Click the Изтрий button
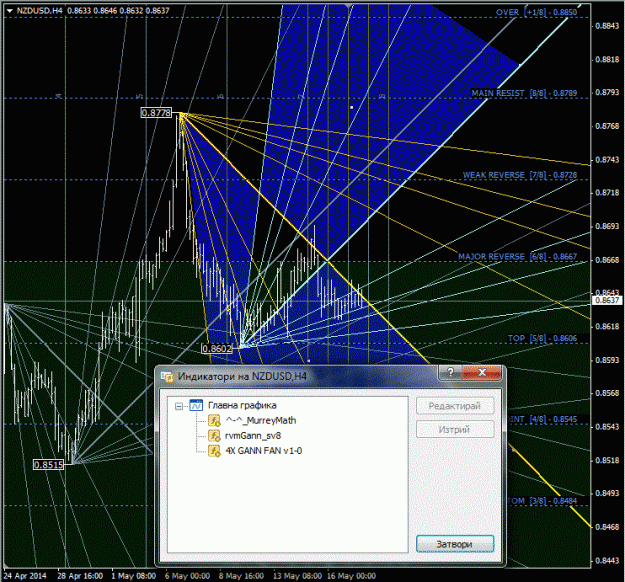 click(455, 429)
